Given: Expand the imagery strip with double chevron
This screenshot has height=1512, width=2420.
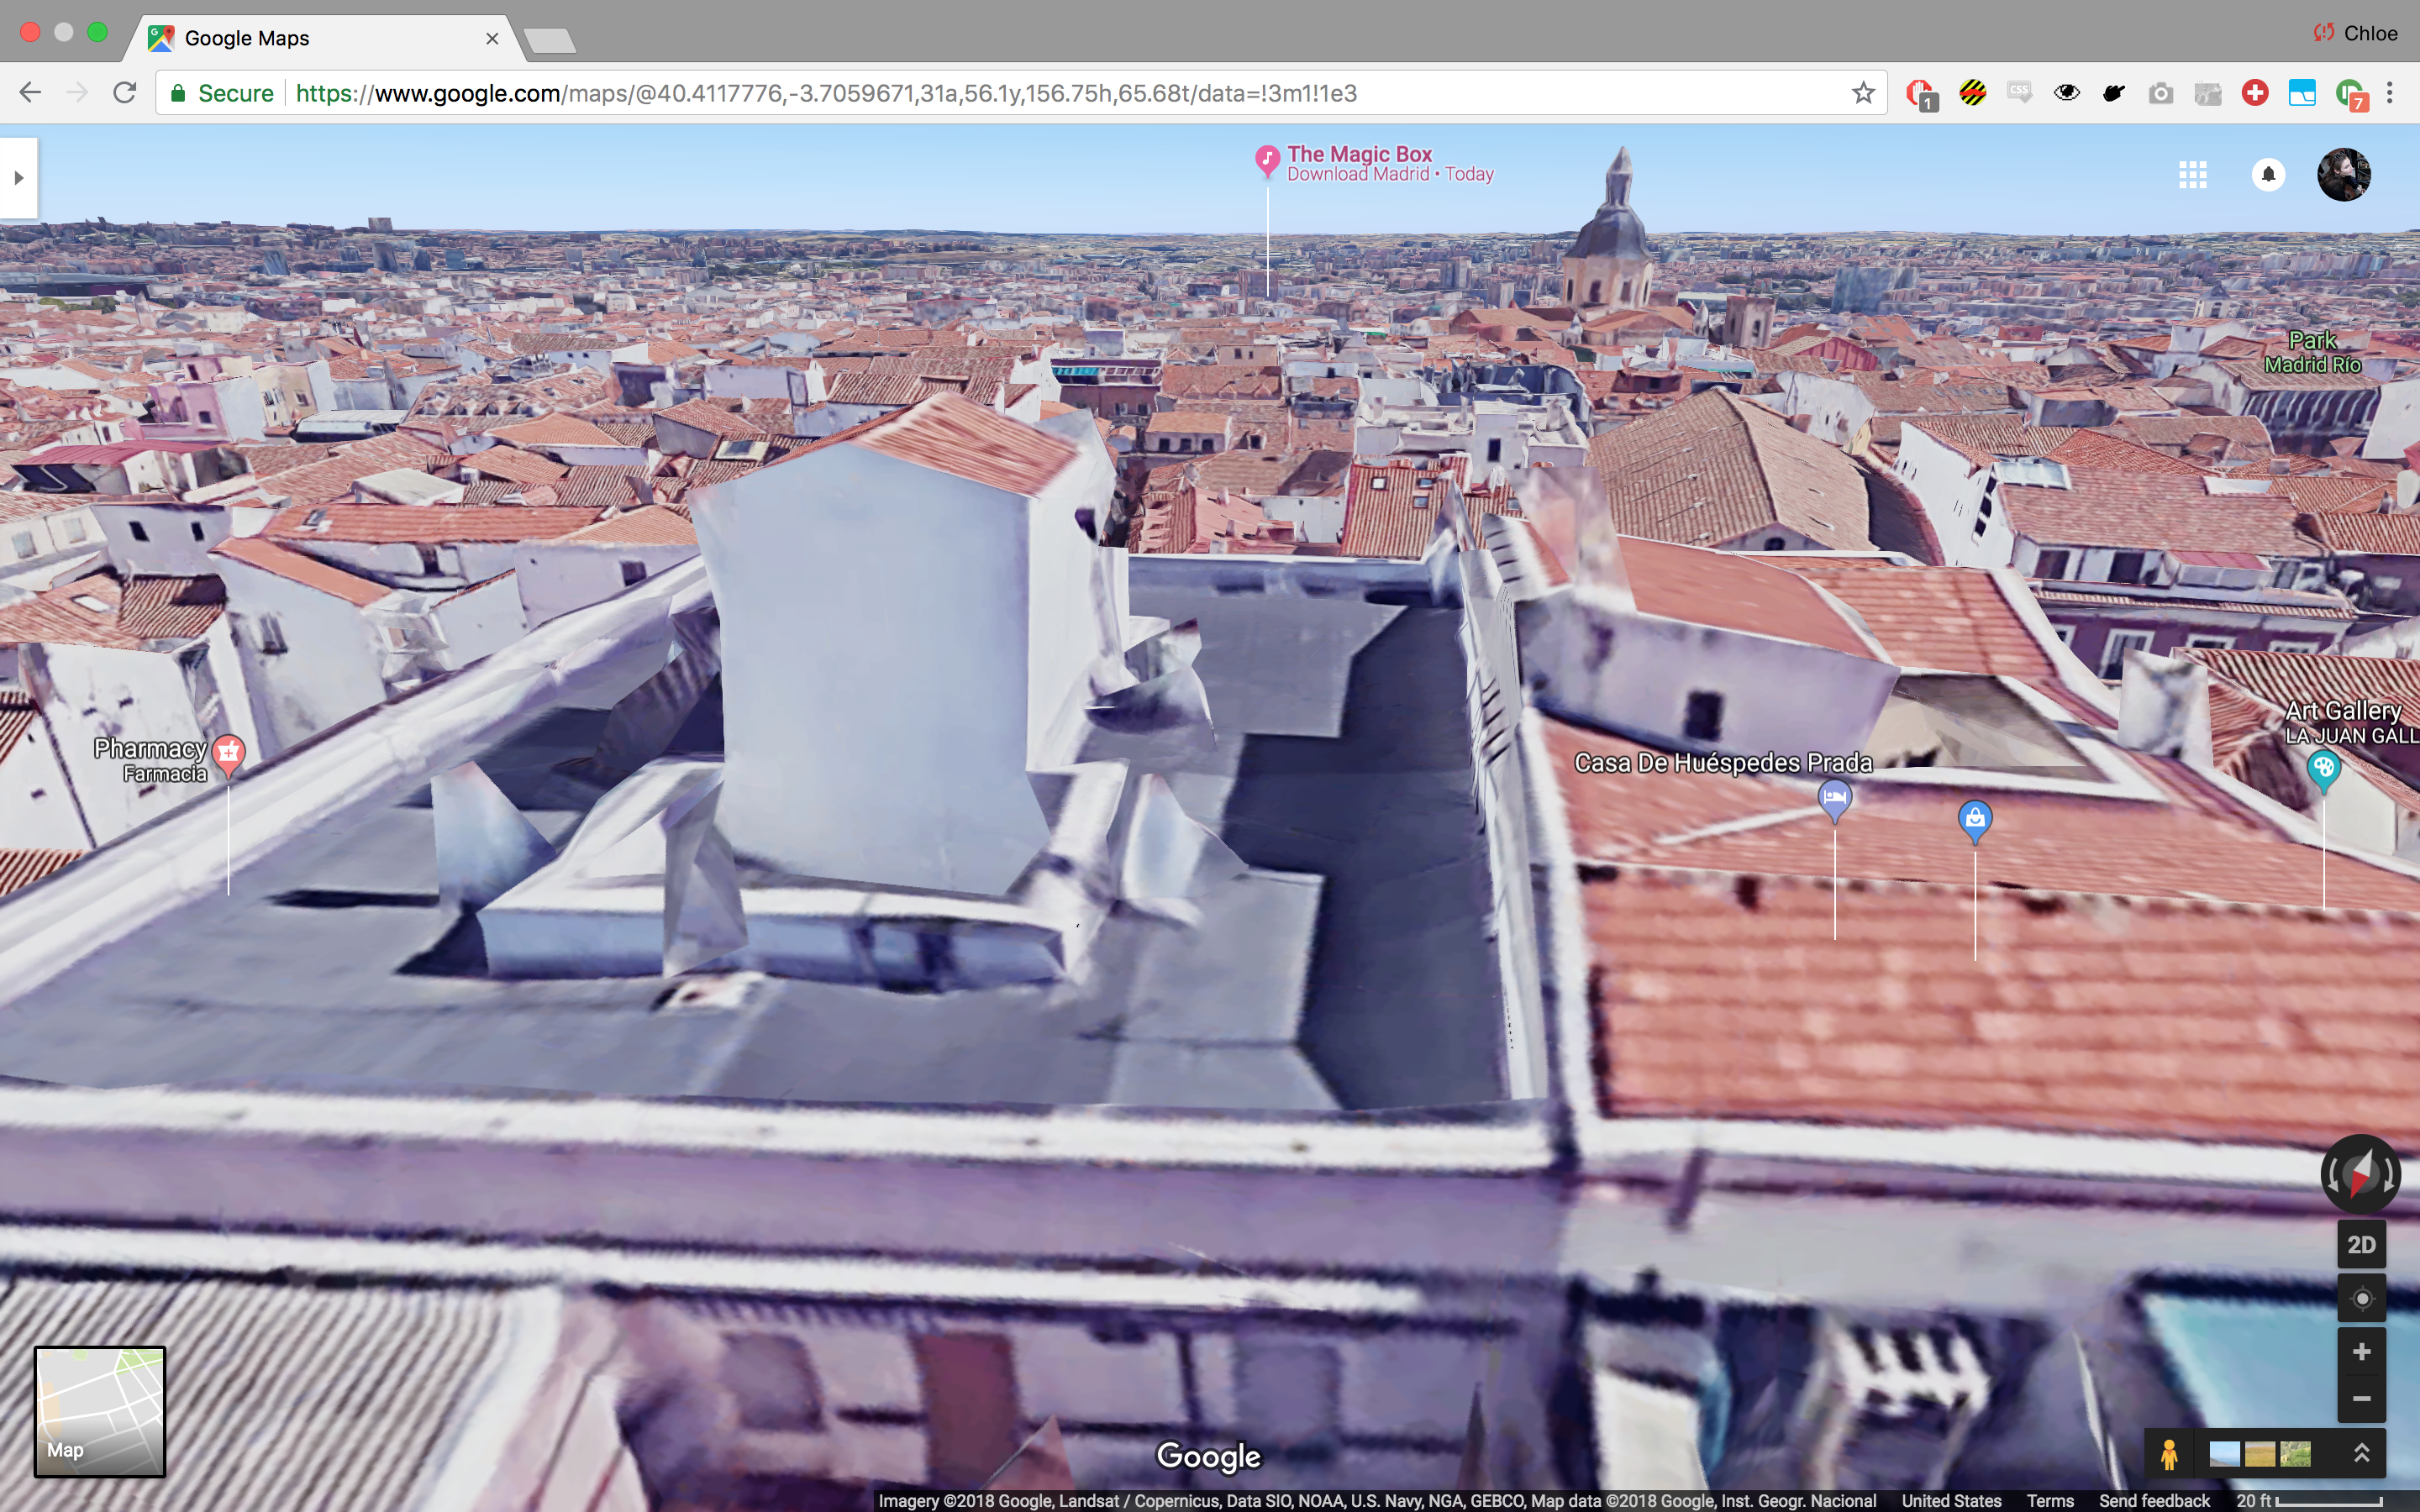Looking at the screenshot, I should [x=2361, y=1453].
